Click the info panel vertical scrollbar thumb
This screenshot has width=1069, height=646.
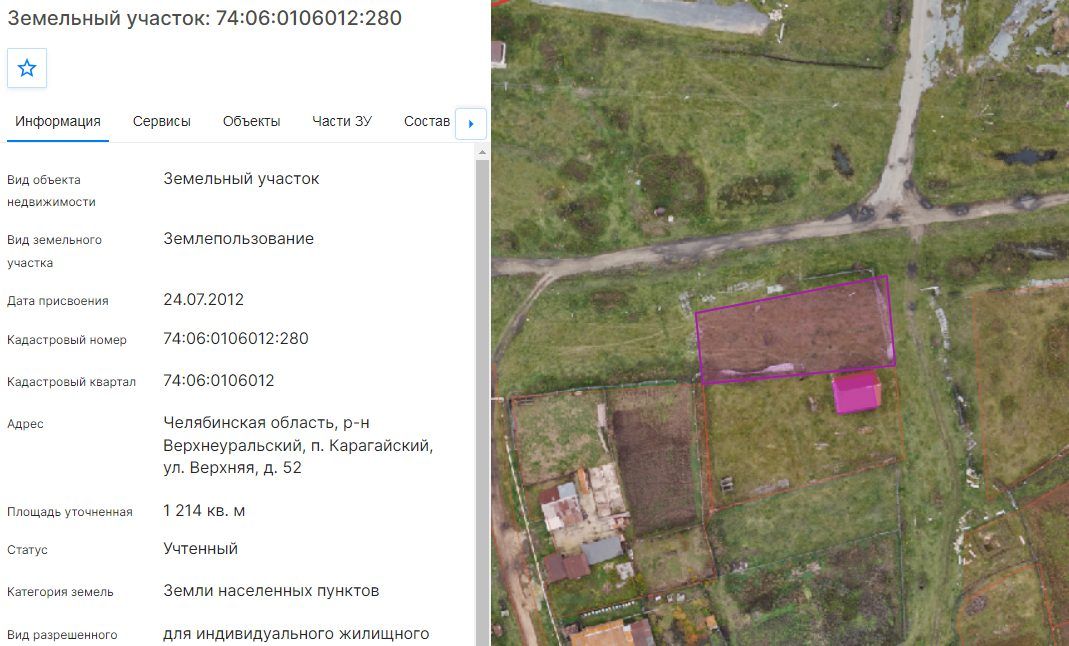[482, 402]
